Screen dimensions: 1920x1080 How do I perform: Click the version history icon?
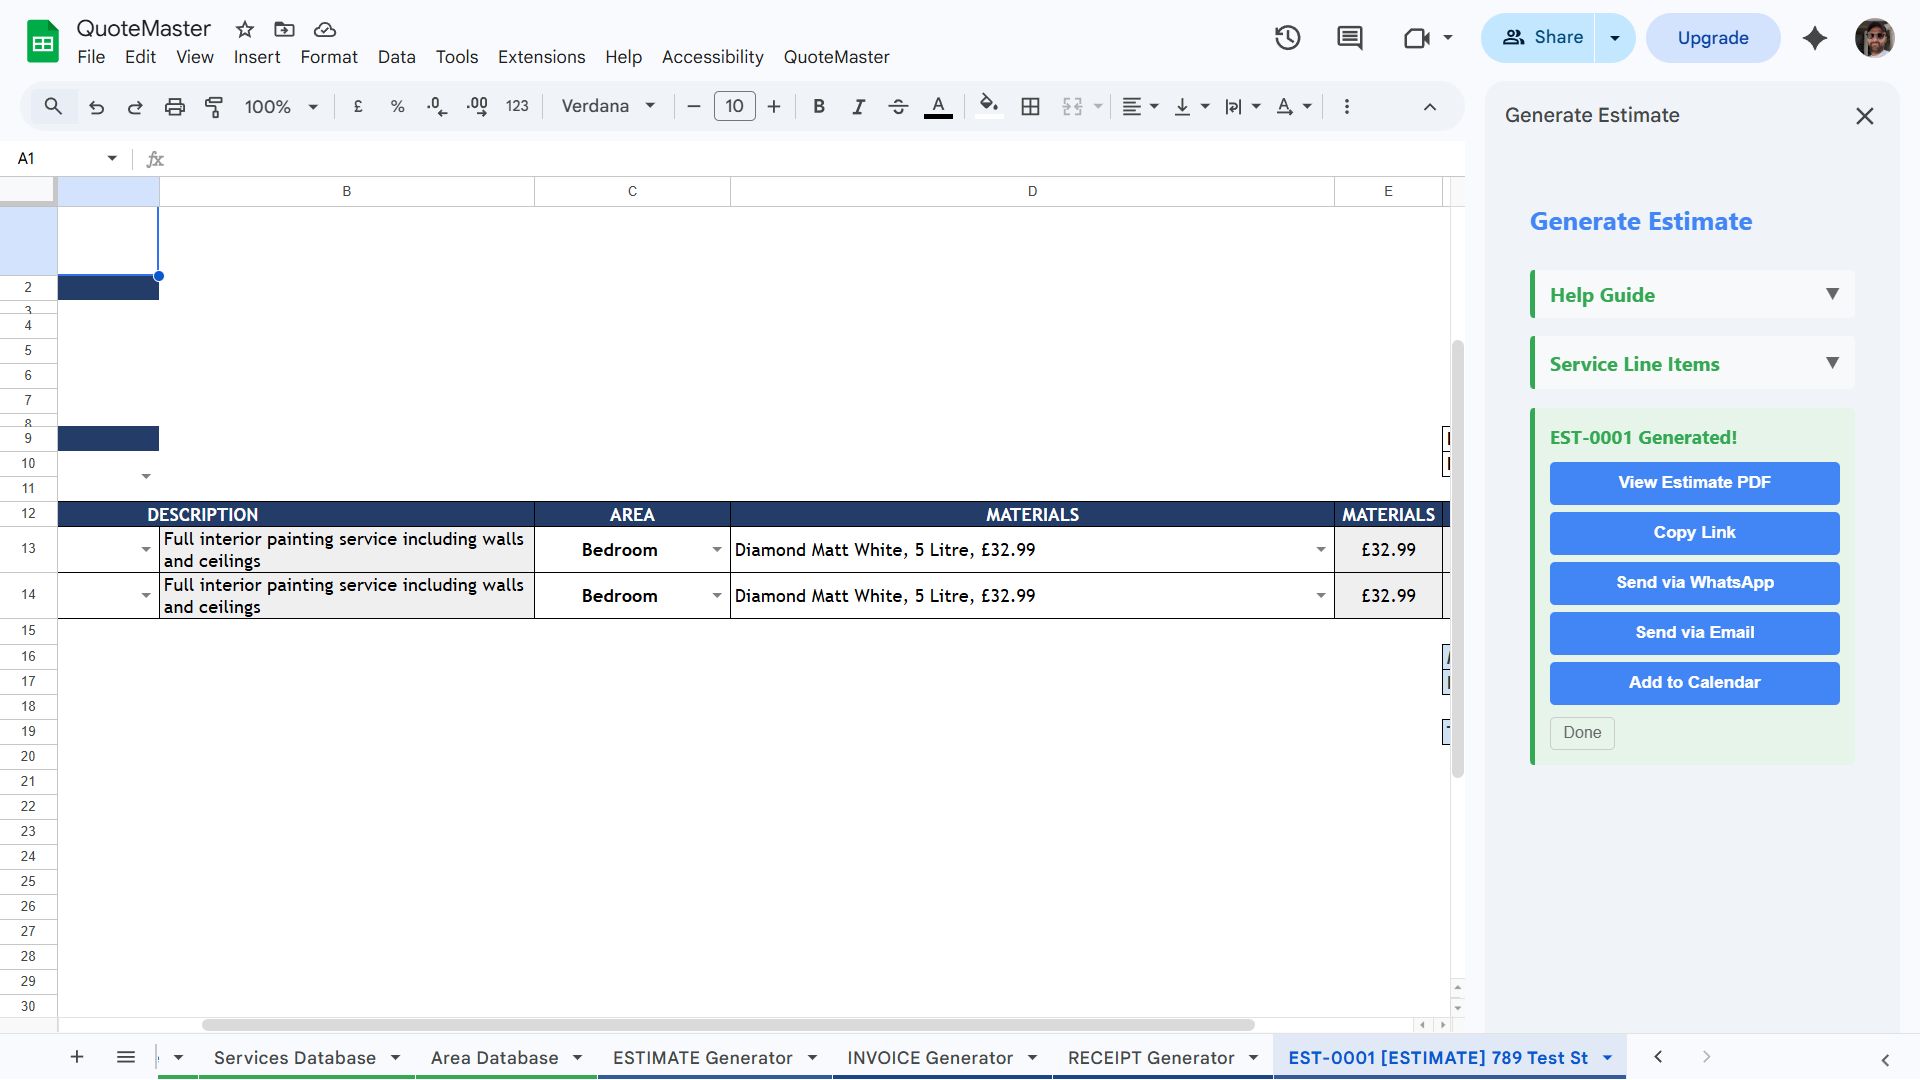click(1287, 37)
